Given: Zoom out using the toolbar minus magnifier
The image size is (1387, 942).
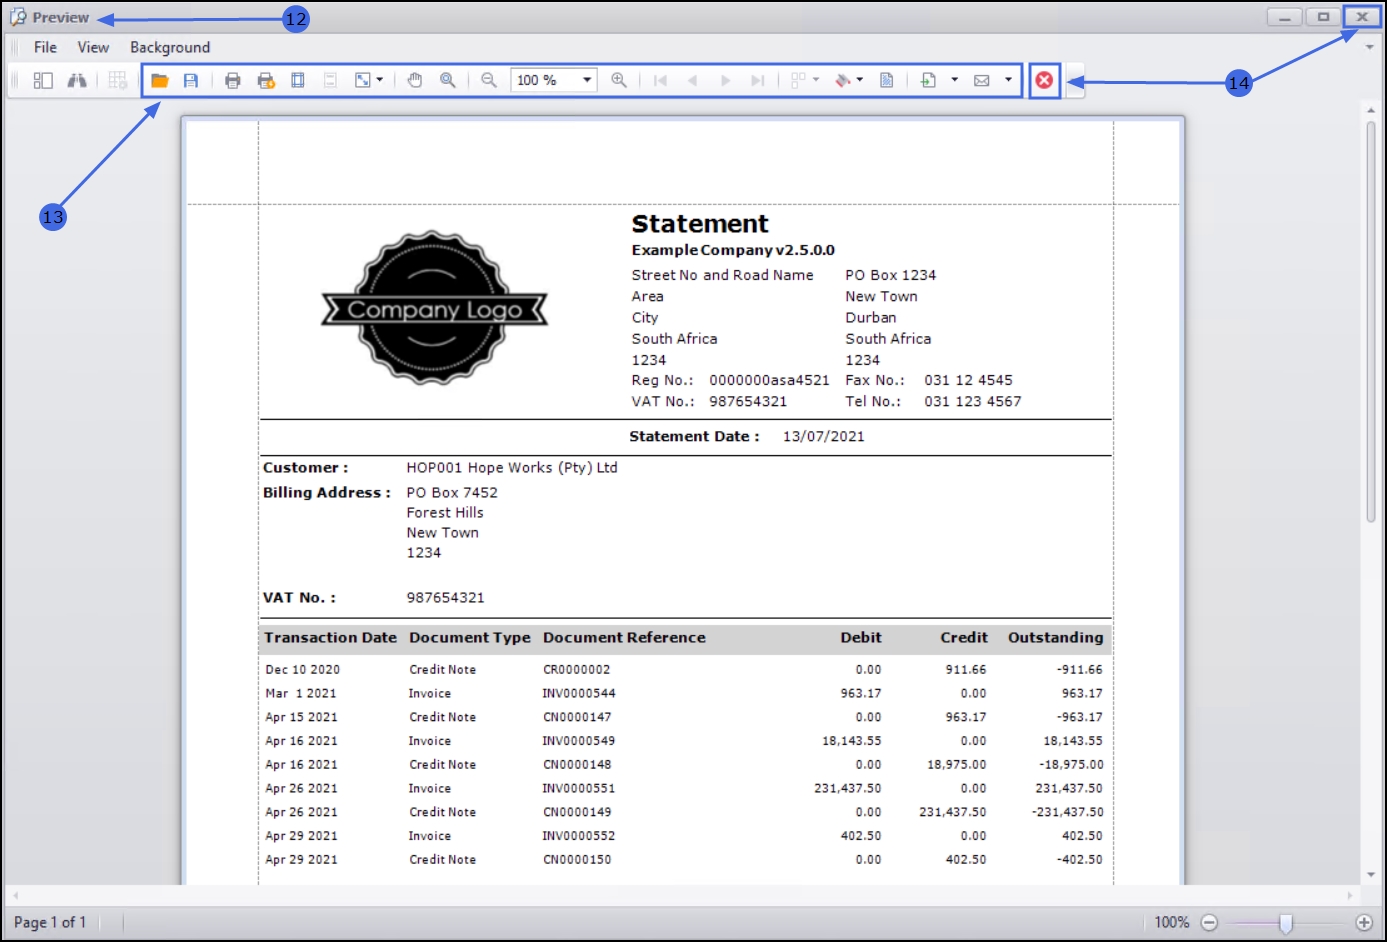Looking at the screenshot, I should [x=489, y=80].
